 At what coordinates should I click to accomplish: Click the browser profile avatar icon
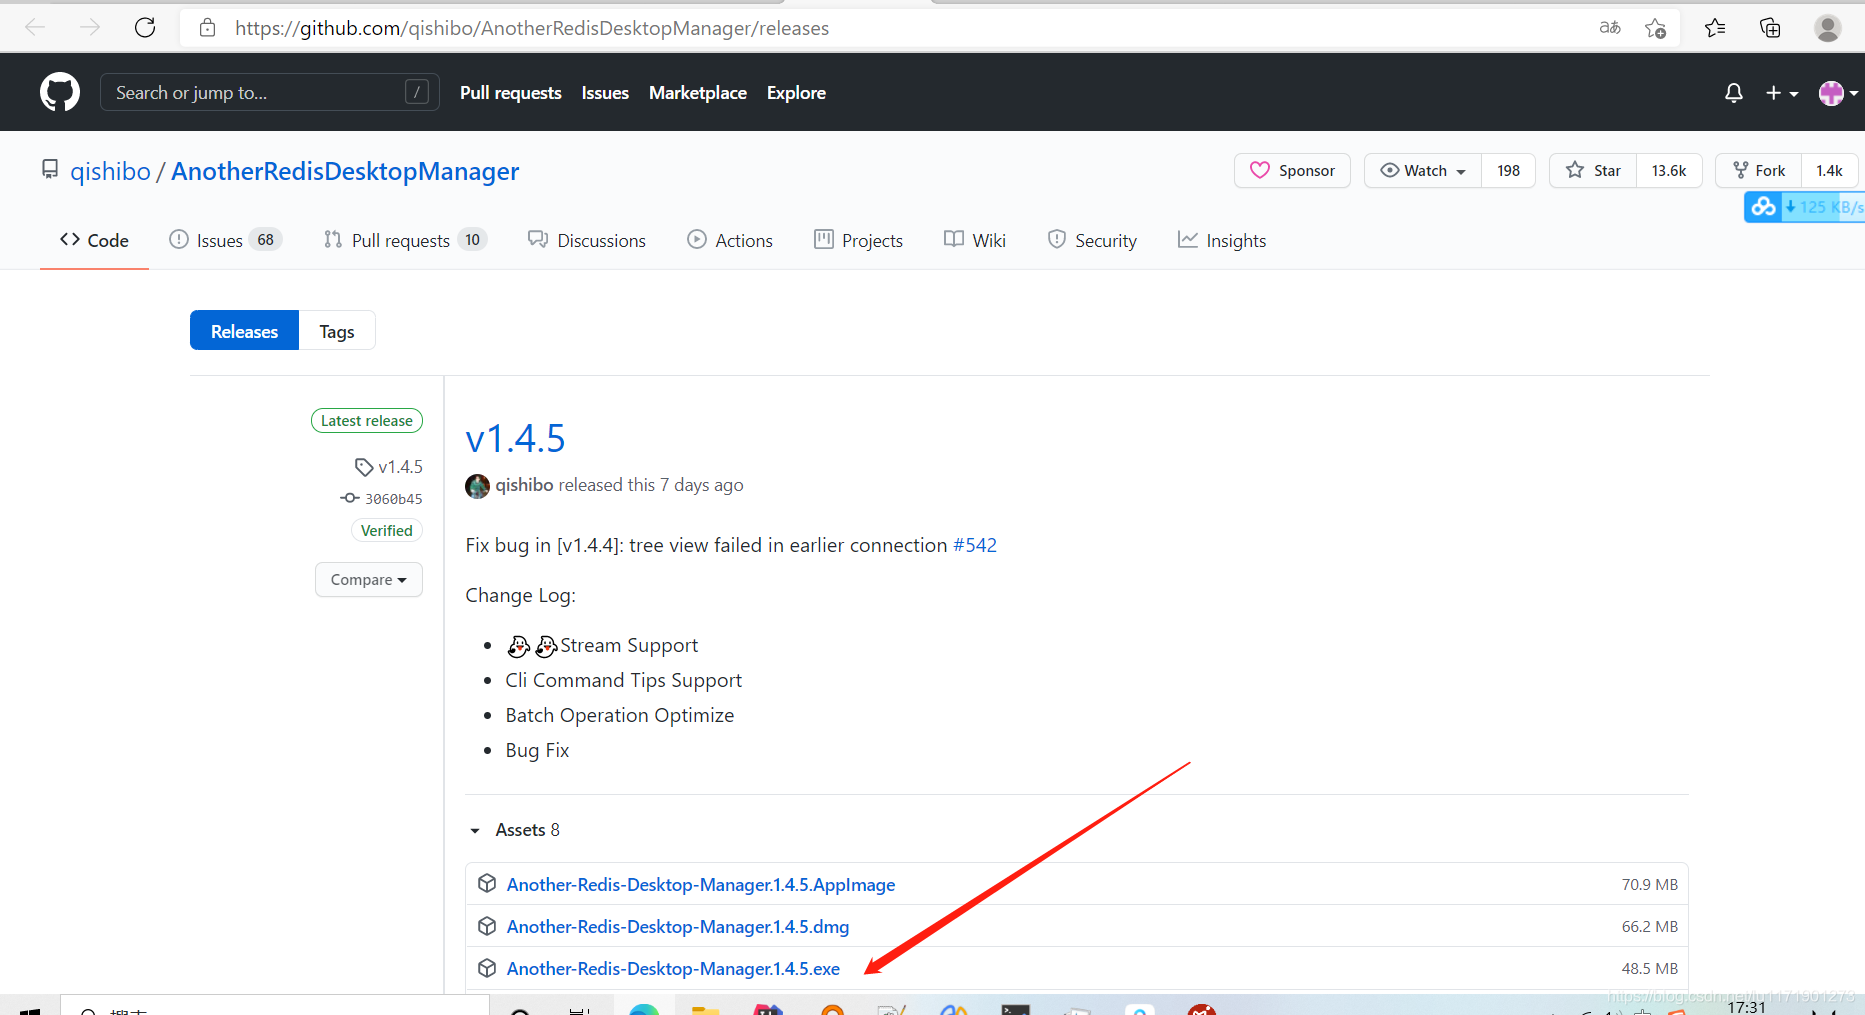click(1828, 28)
